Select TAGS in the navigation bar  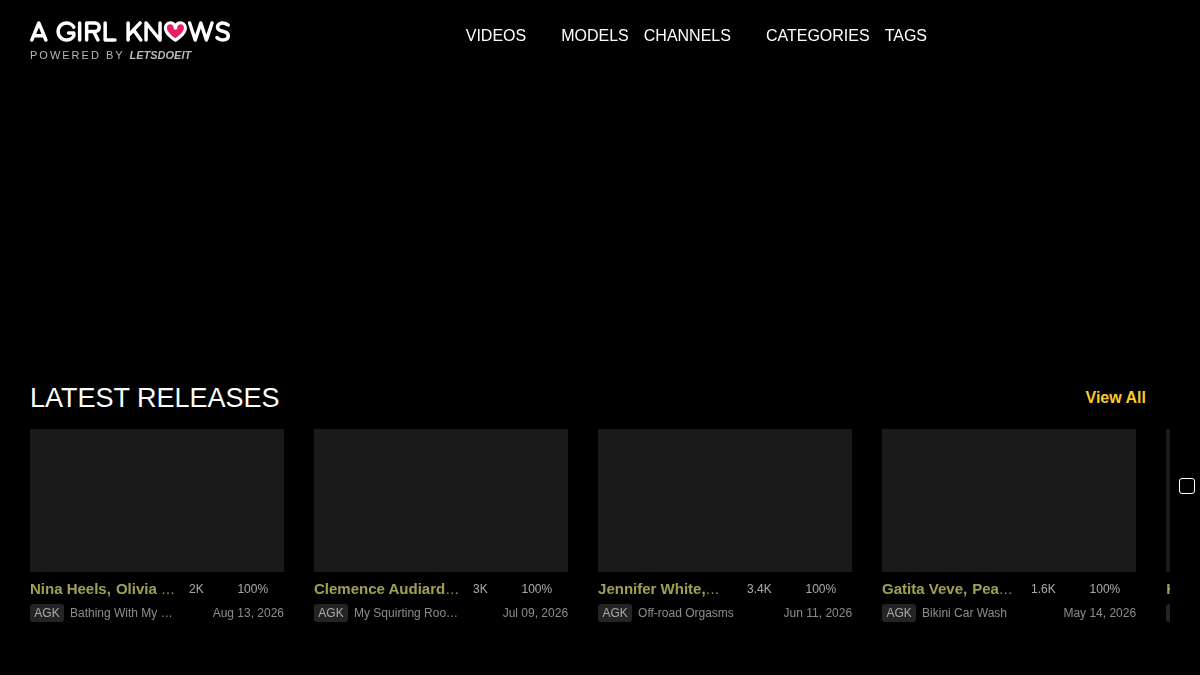906,36
